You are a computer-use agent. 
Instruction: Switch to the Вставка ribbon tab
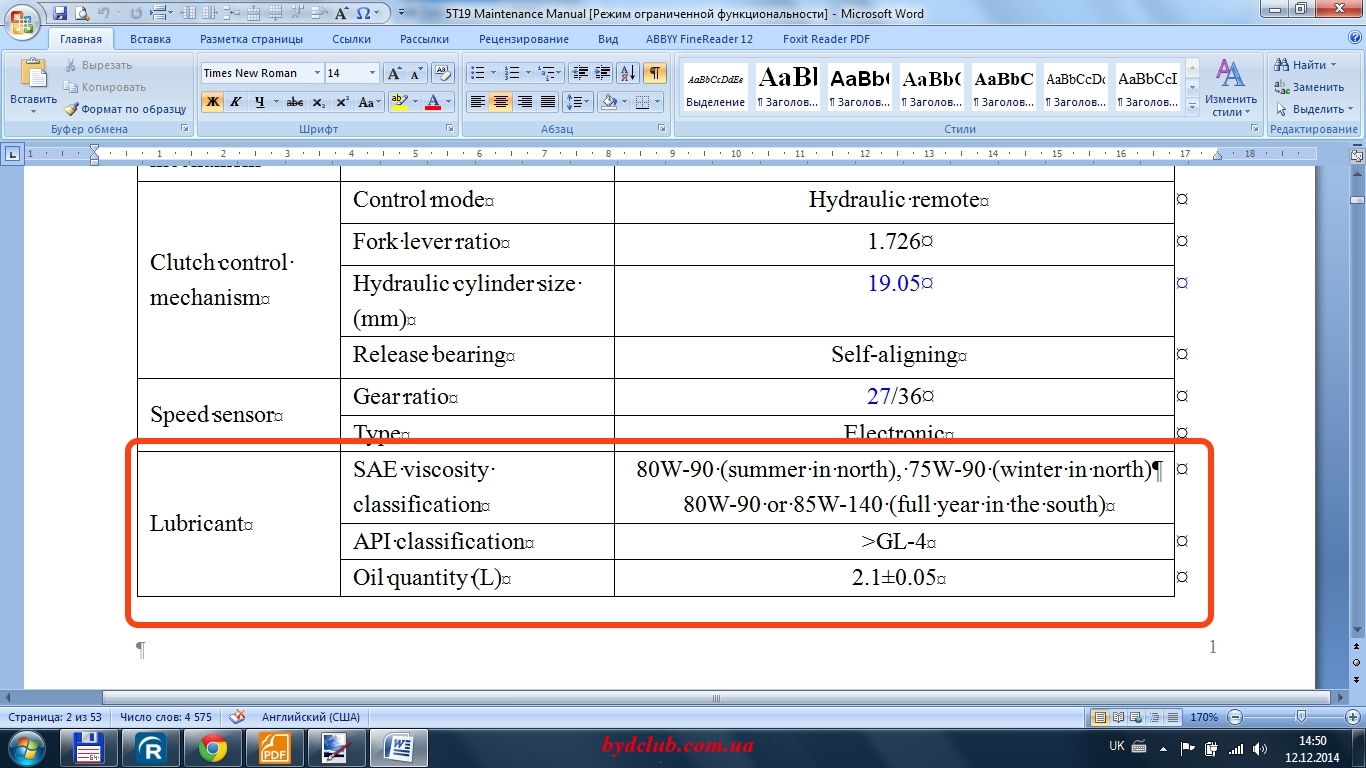150,39
